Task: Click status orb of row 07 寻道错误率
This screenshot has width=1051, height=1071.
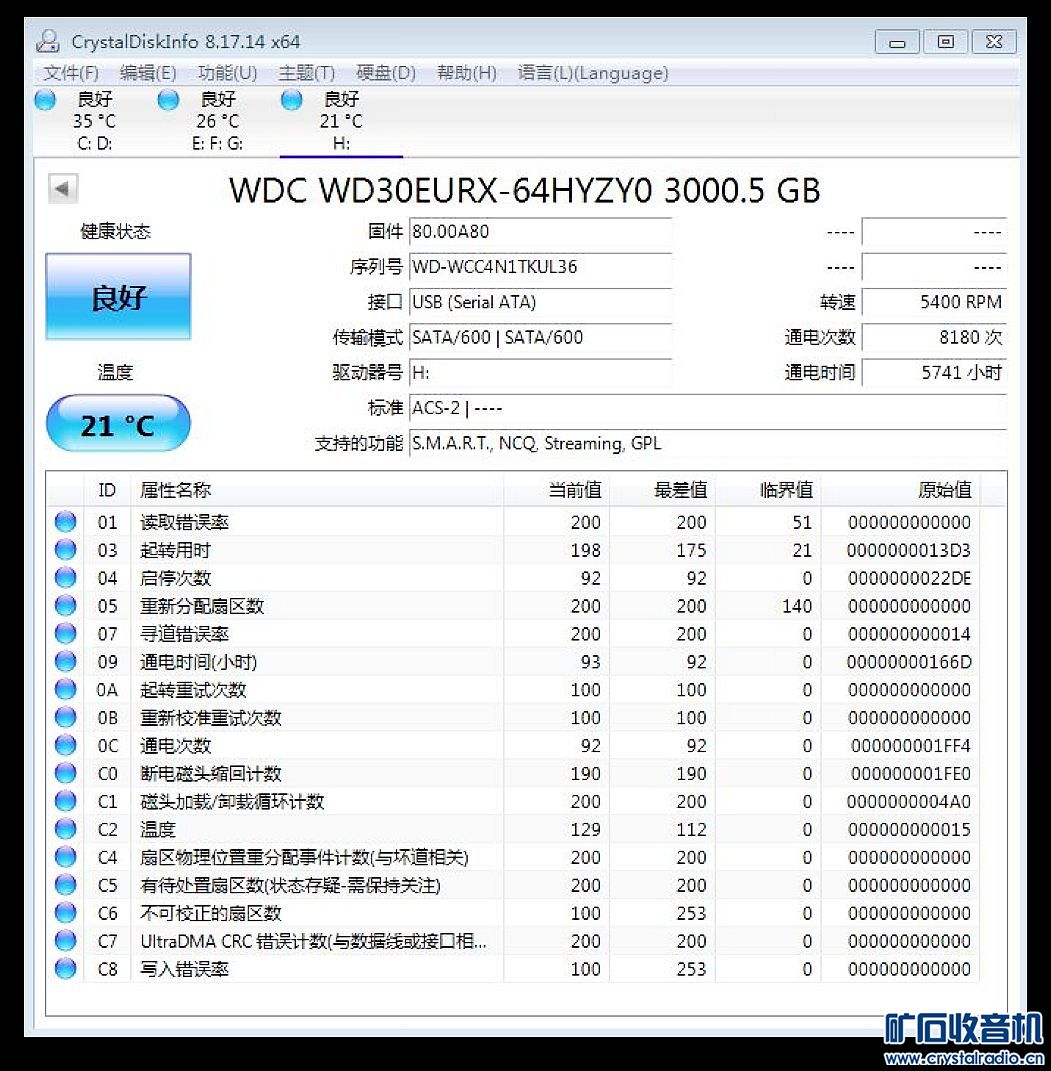Action: tap(66, 634)
